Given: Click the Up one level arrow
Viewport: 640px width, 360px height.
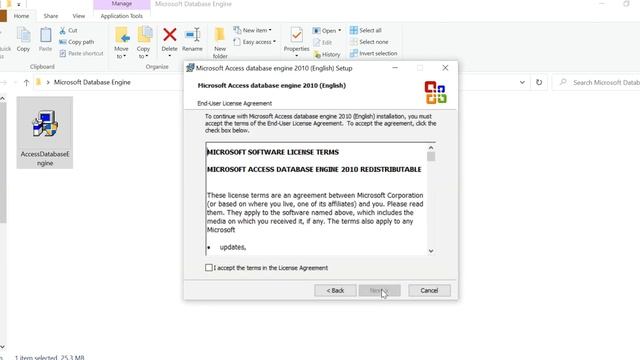Looking at the screenshot, I should tap(27, 82).
